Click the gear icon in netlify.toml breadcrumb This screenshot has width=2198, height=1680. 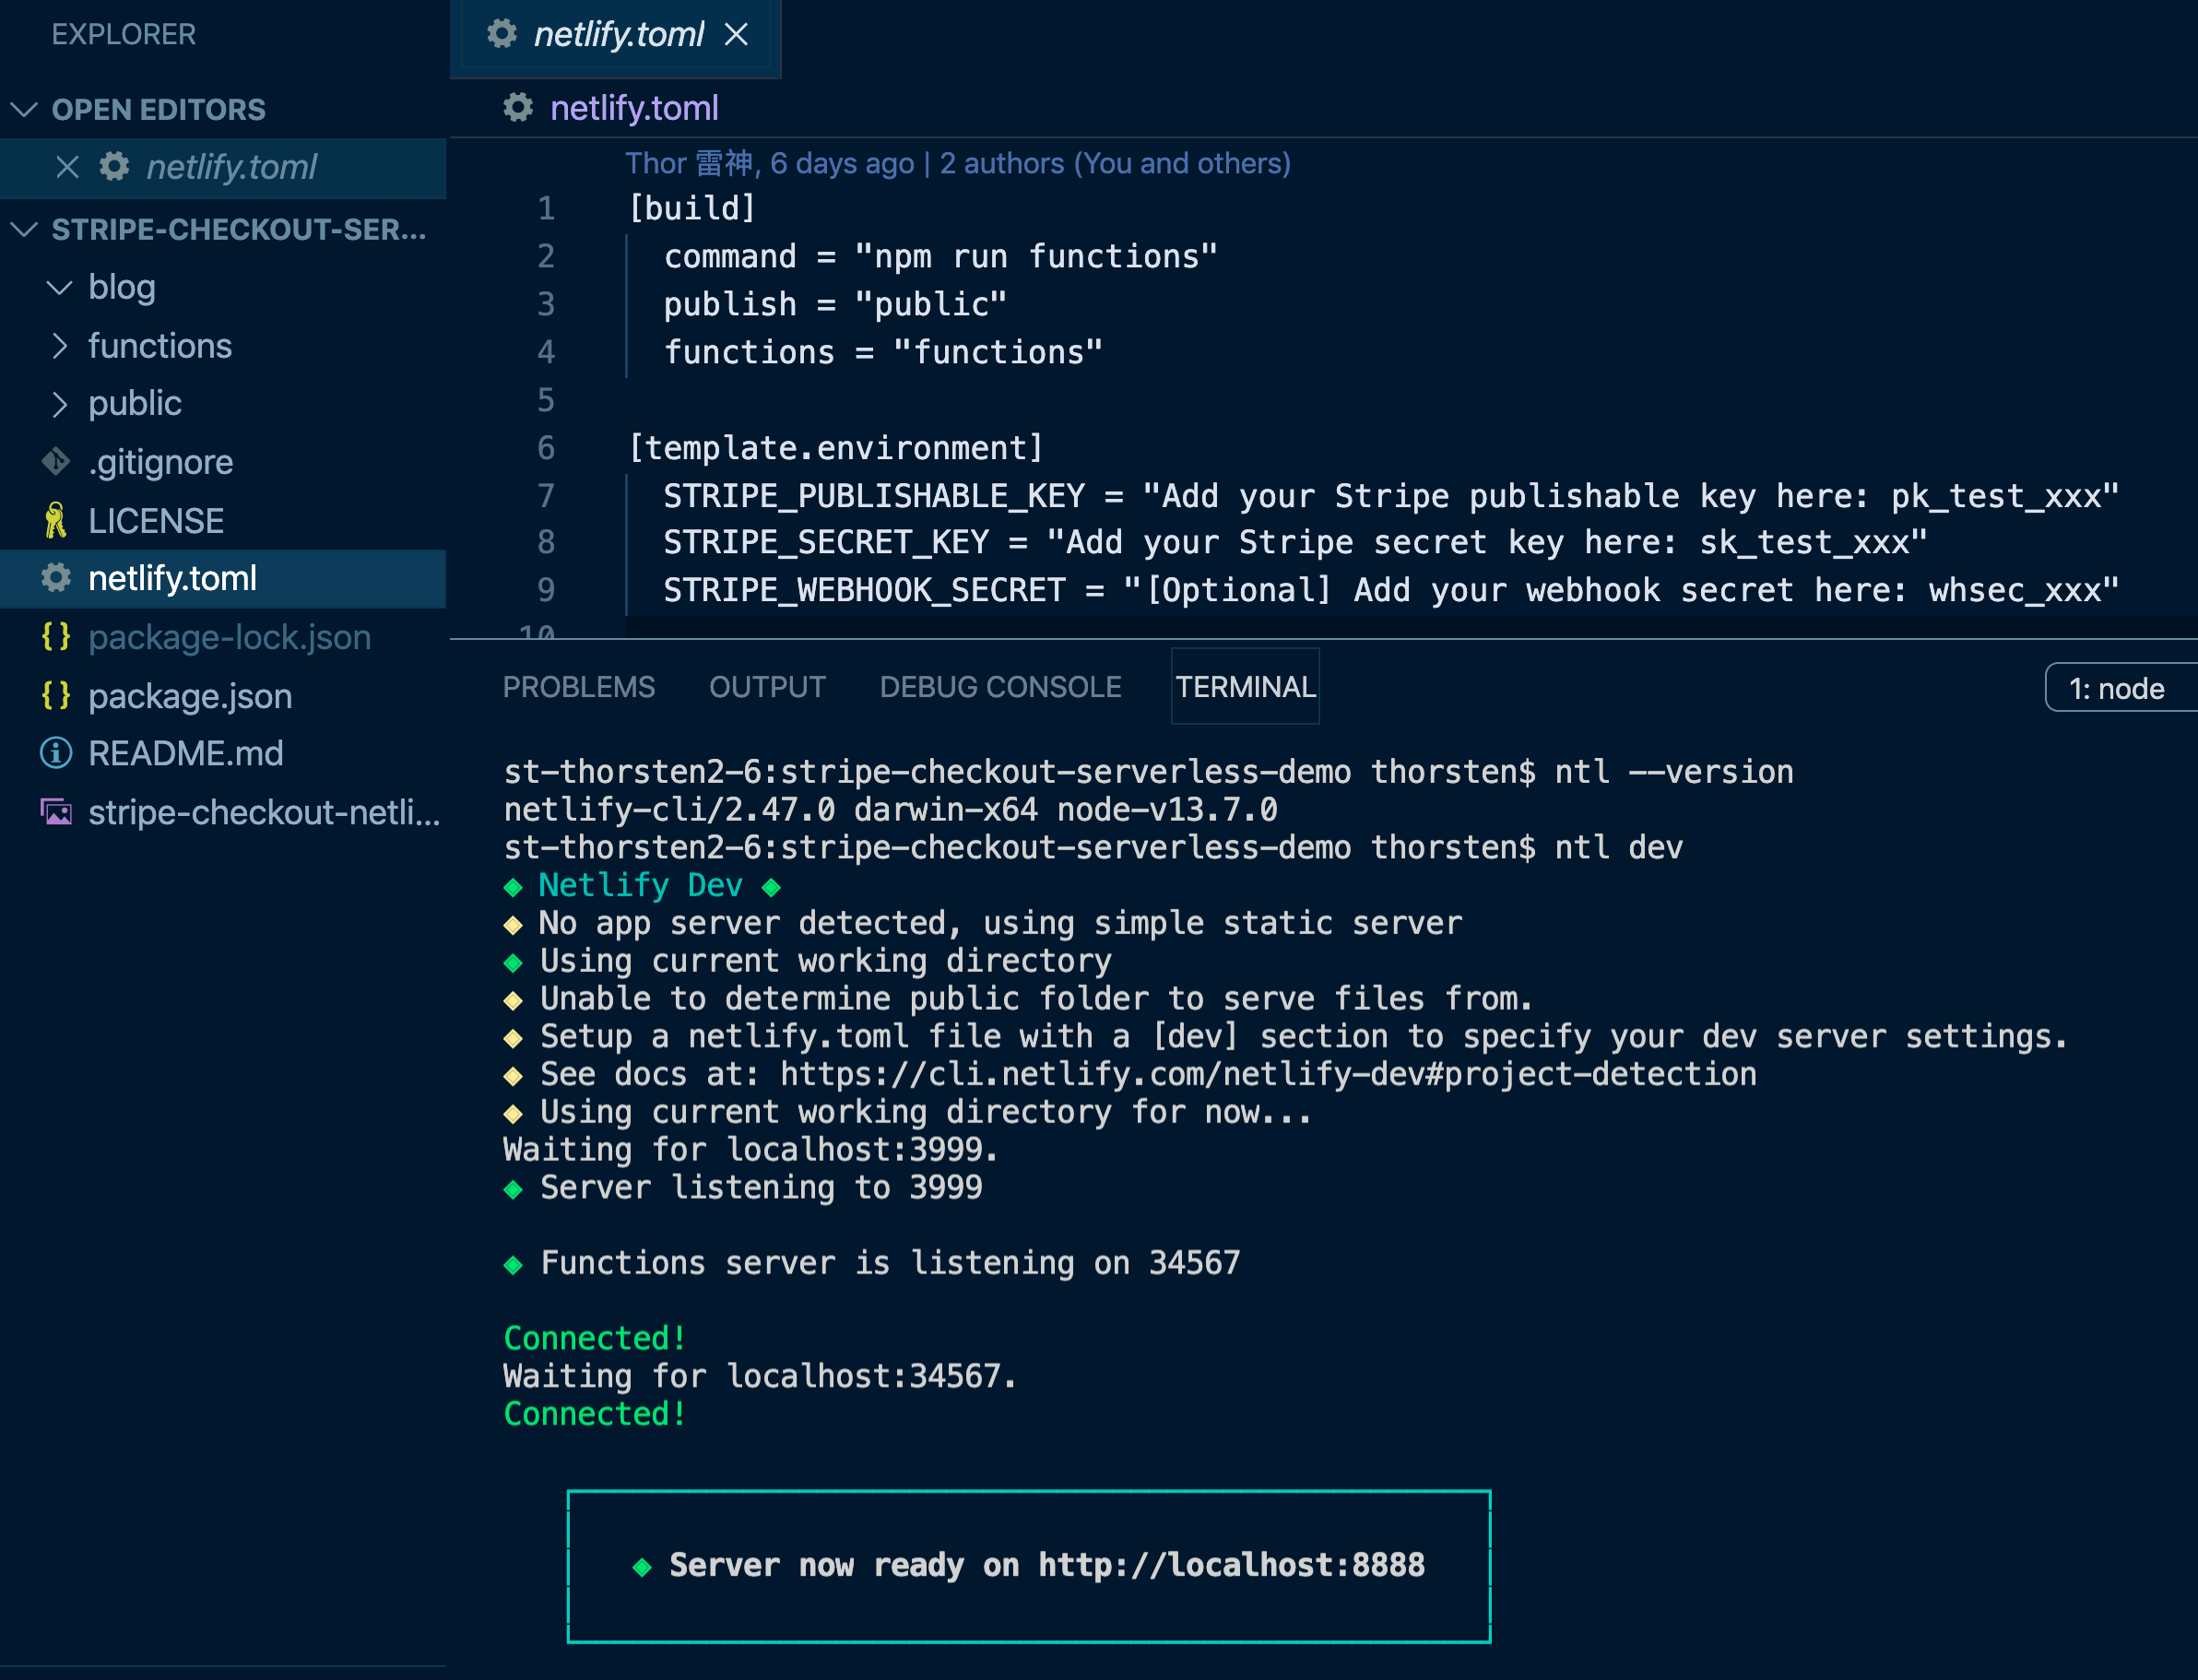518,108
